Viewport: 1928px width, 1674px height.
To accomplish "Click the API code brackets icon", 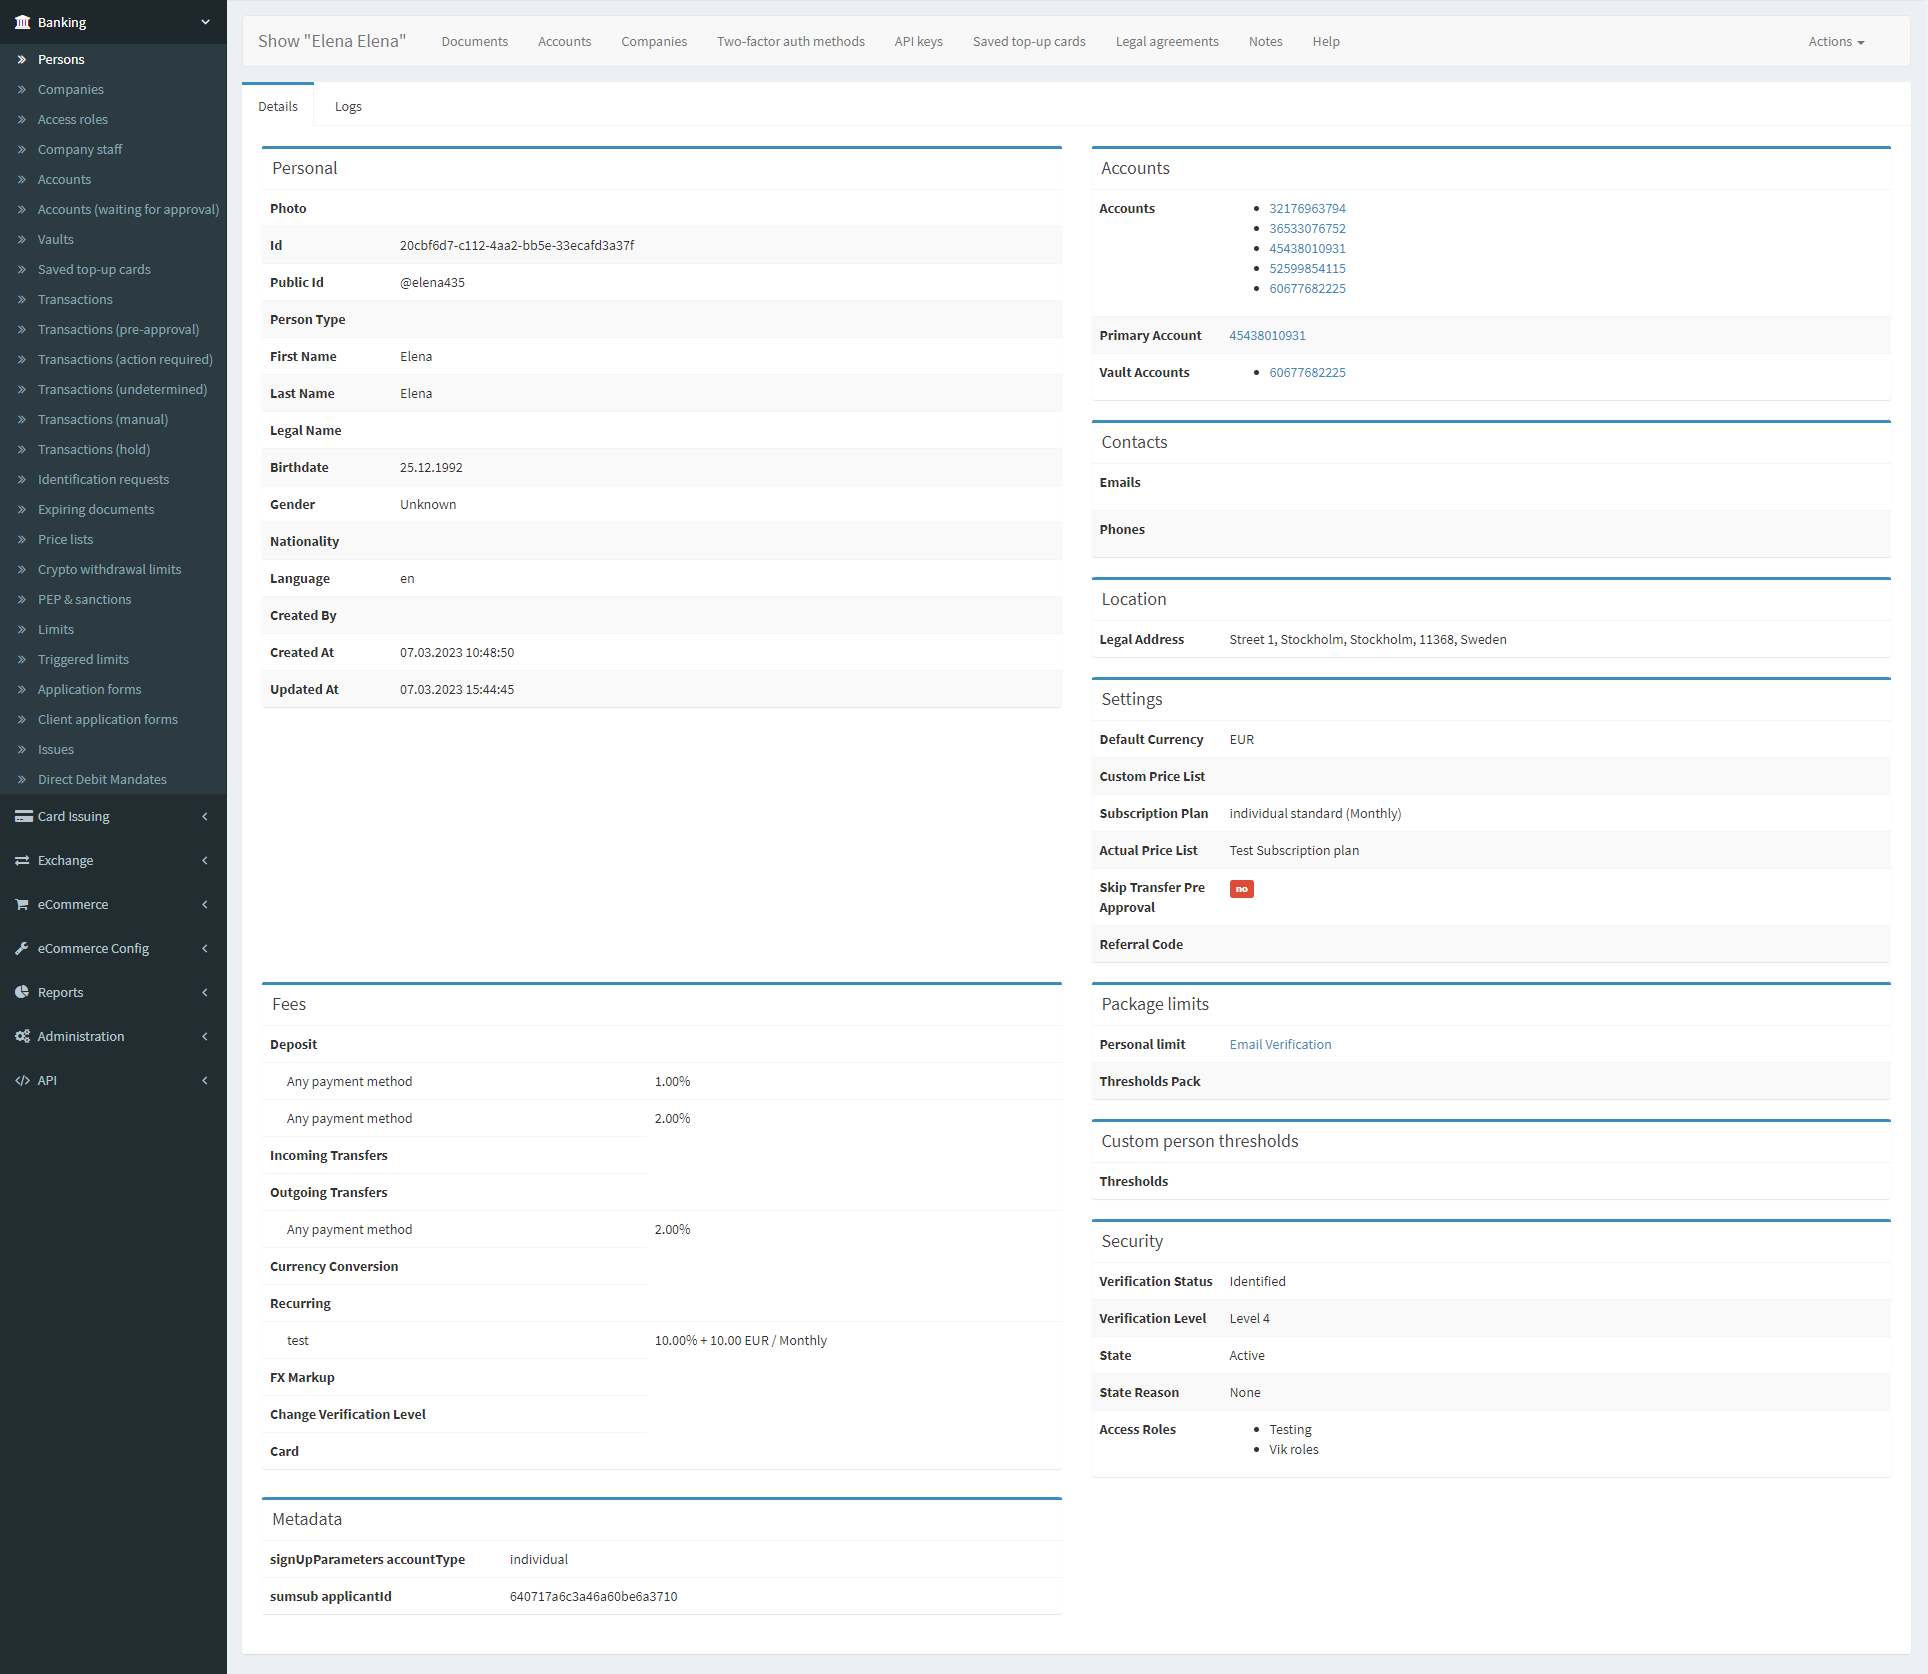I will 22,1080.
